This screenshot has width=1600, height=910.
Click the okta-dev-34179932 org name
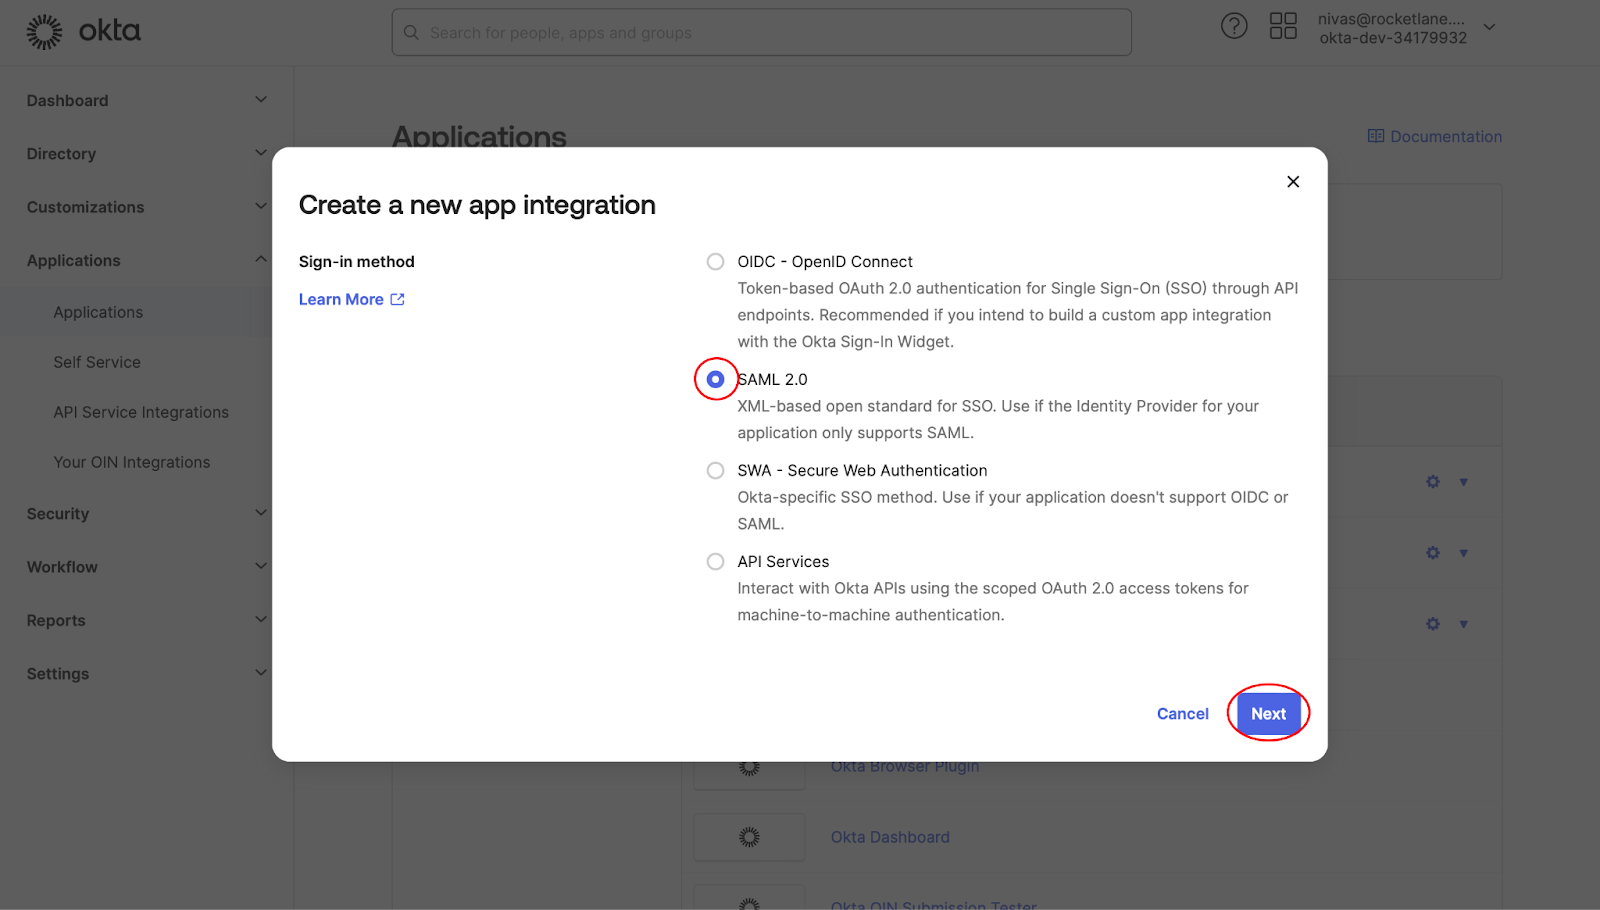tap(1393, 38)
